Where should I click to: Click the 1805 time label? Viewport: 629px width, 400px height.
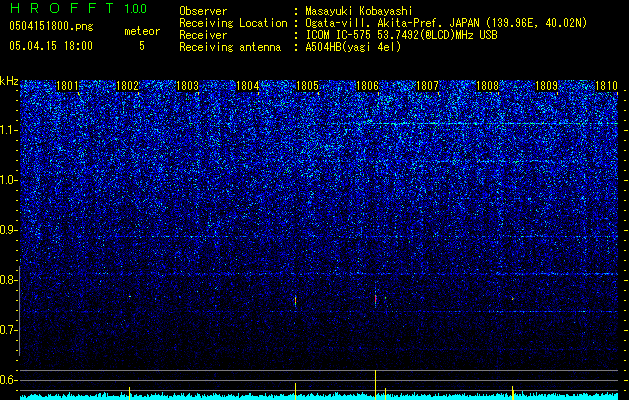[x=307, y=86]
